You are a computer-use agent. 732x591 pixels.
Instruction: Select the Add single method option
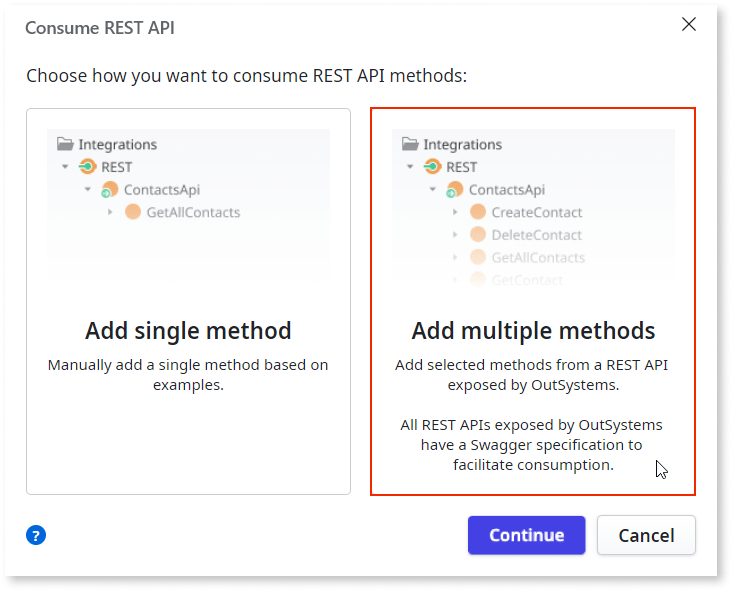[x=188, y=302]
